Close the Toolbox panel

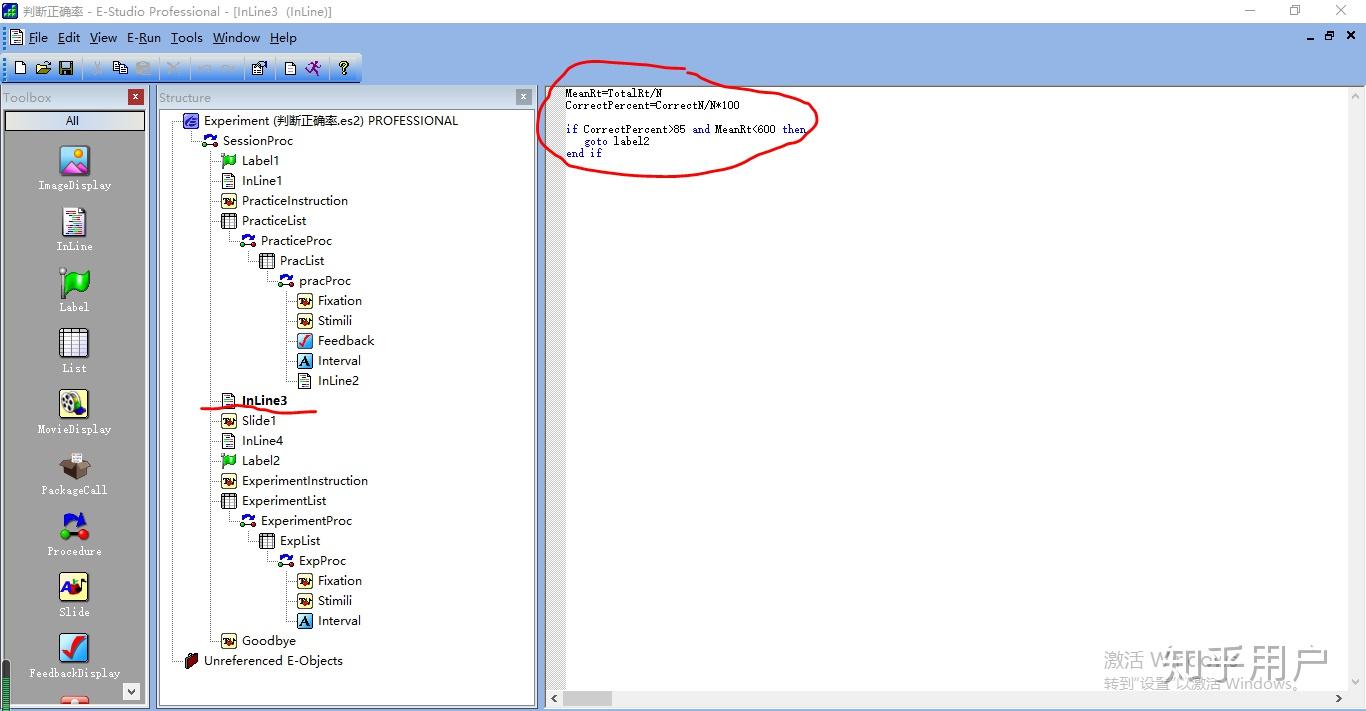(x=136, y=97)
